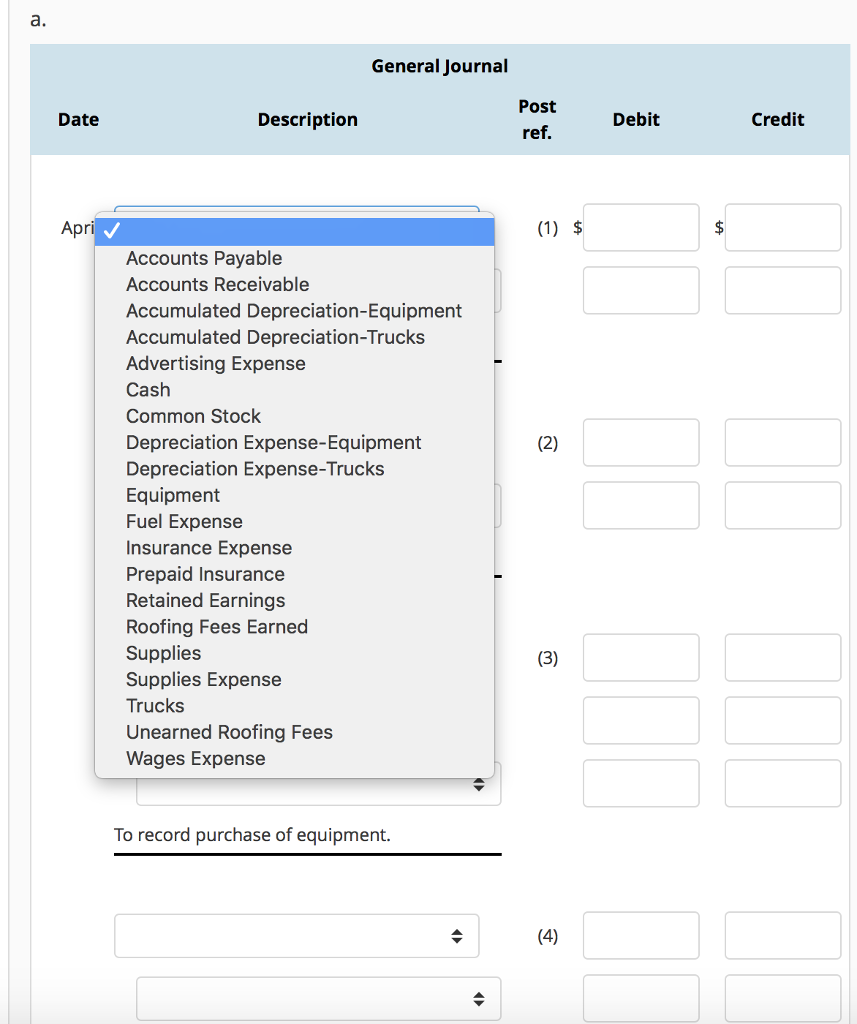Select Wages Expense at the bottom of the list
Image resolution: width=857 pixels, height=1024 pixels.
pos(195,758)
